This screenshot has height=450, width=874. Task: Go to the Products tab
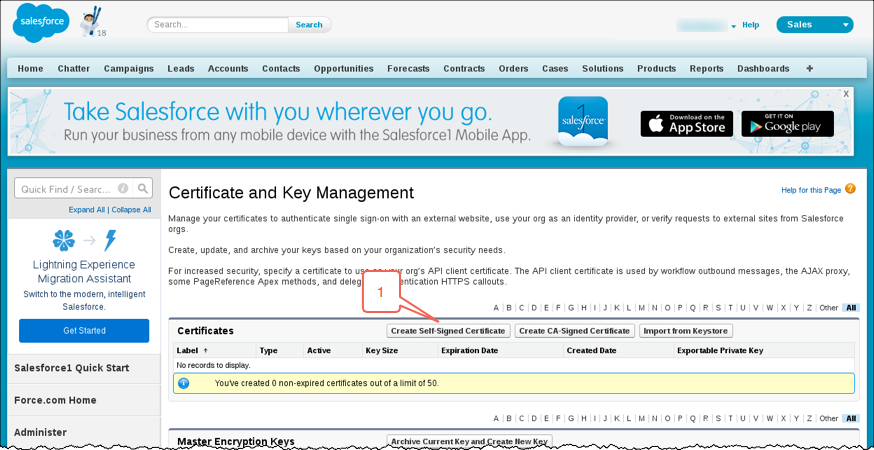(x=657, y=69)
